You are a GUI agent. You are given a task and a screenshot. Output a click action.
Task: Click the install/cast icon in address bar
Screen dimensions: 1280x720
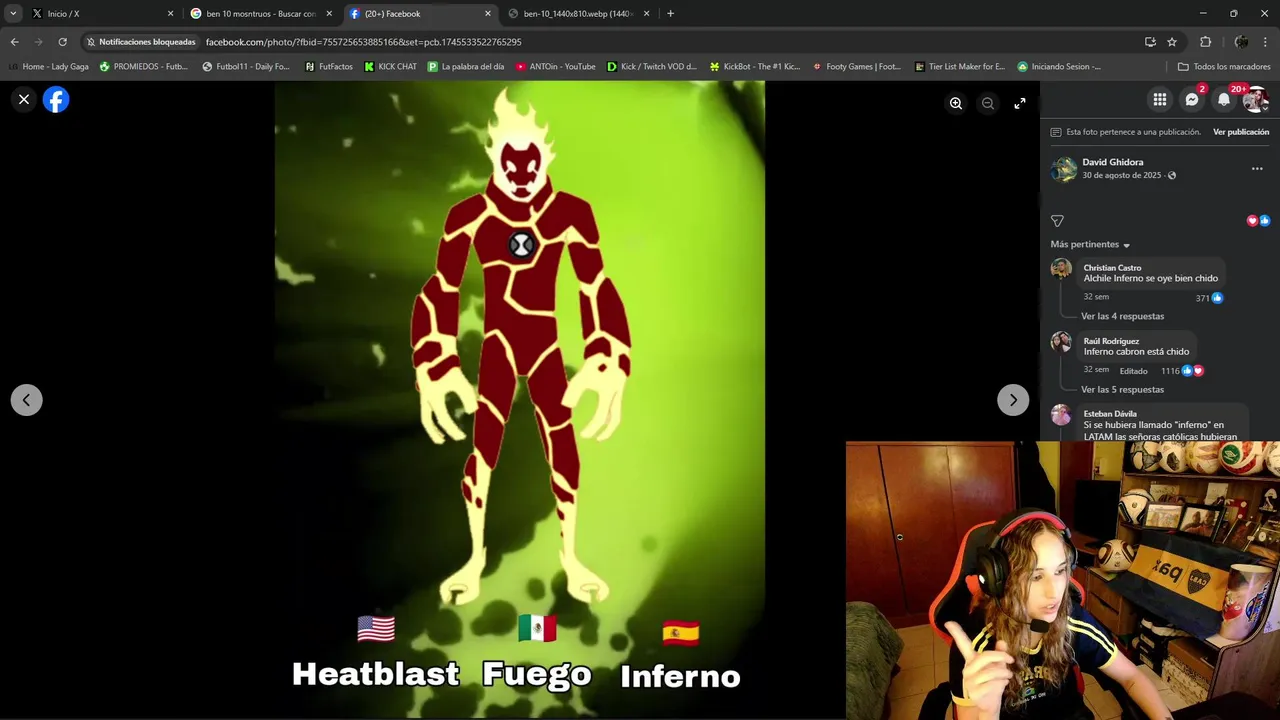pyautogui.click(x=1150, y=42)
